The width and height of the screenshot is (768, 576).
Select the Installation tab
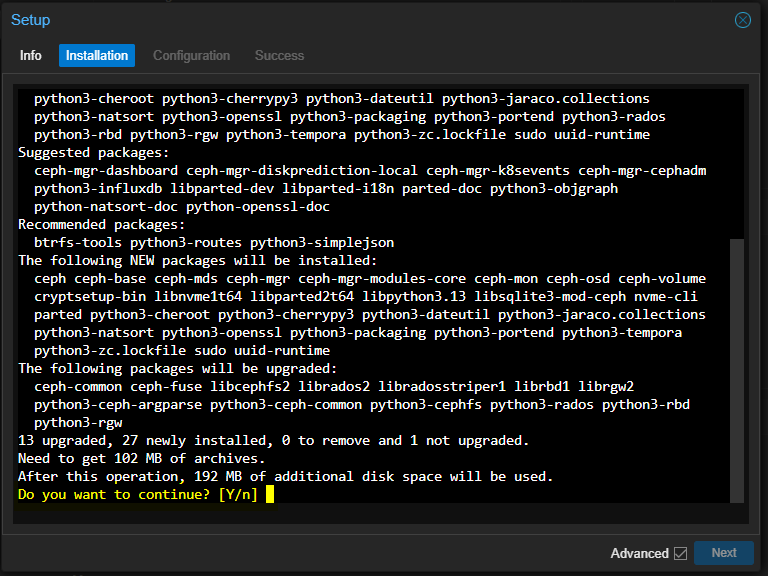point(97,55)
